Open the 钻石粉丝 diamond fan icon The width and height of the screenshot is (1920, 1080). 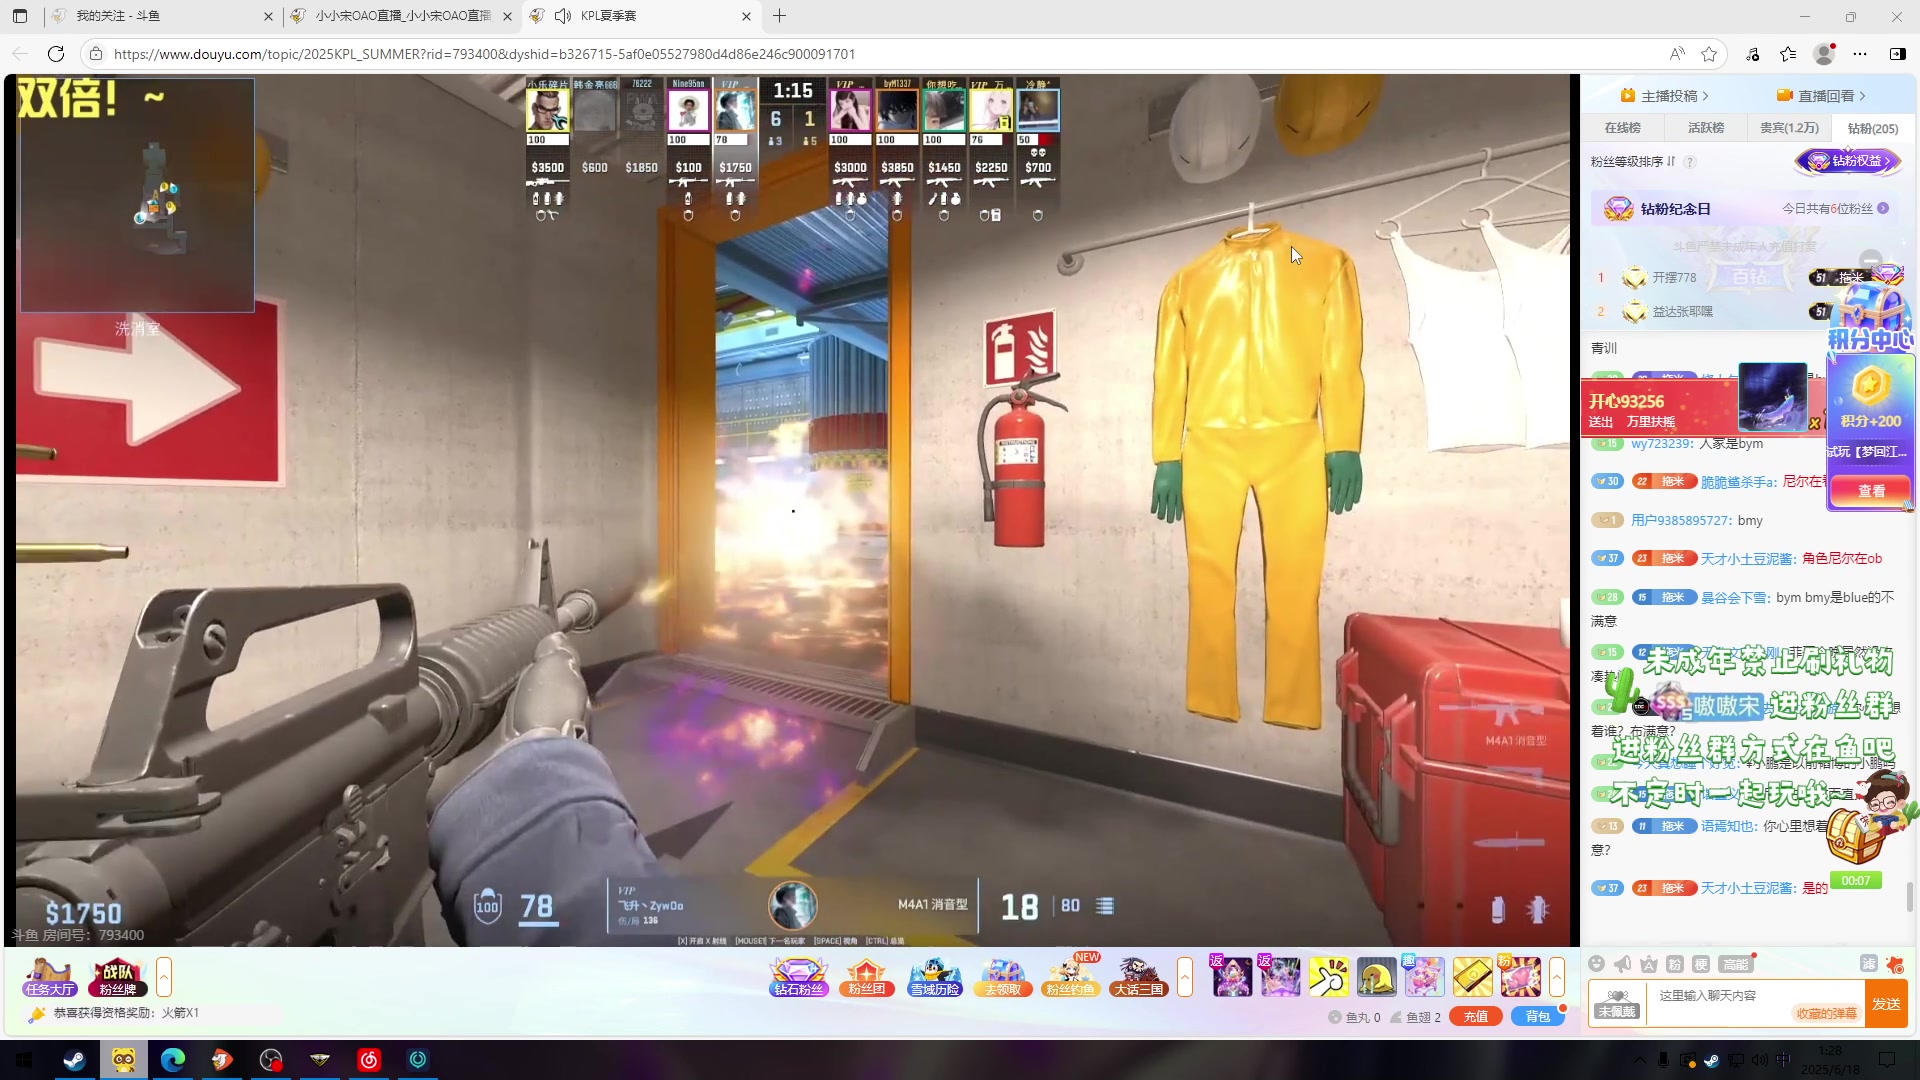coord(799,977)
